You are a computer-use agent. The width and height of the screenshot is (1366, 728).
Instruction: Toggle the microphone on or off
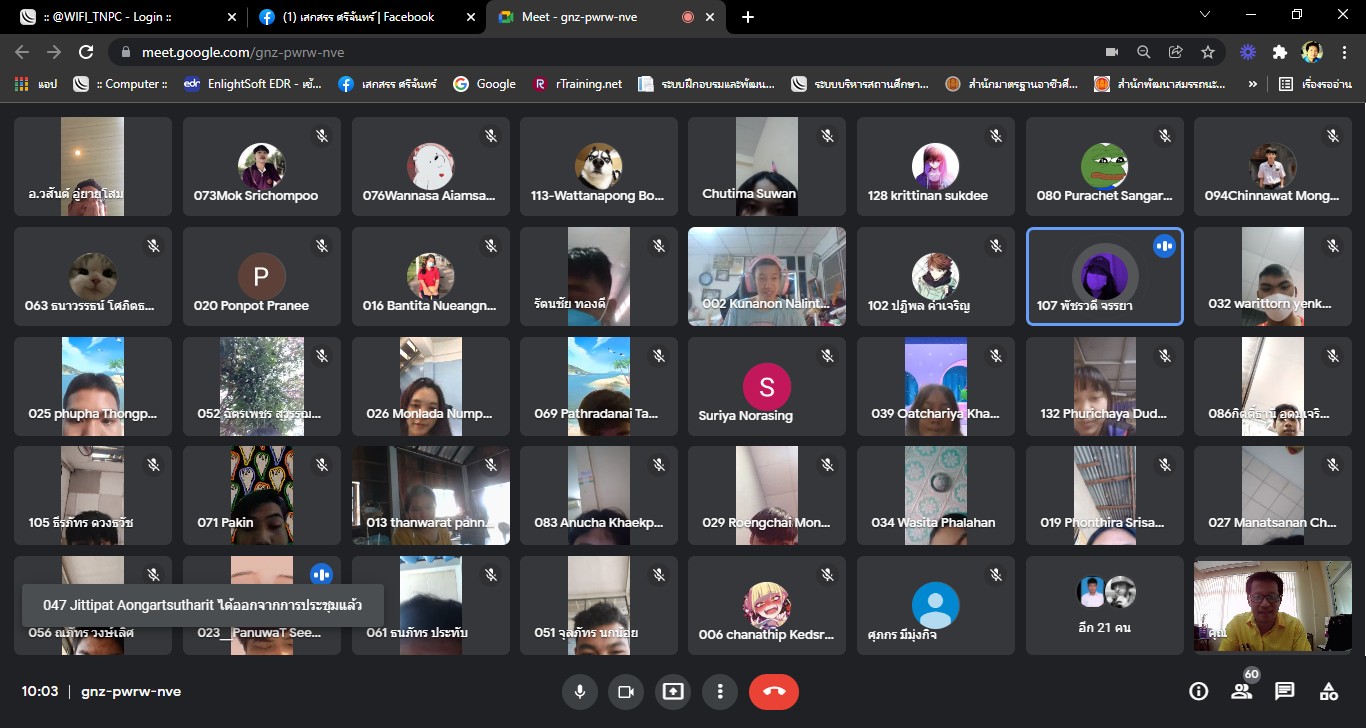click(x=578, y=691)
